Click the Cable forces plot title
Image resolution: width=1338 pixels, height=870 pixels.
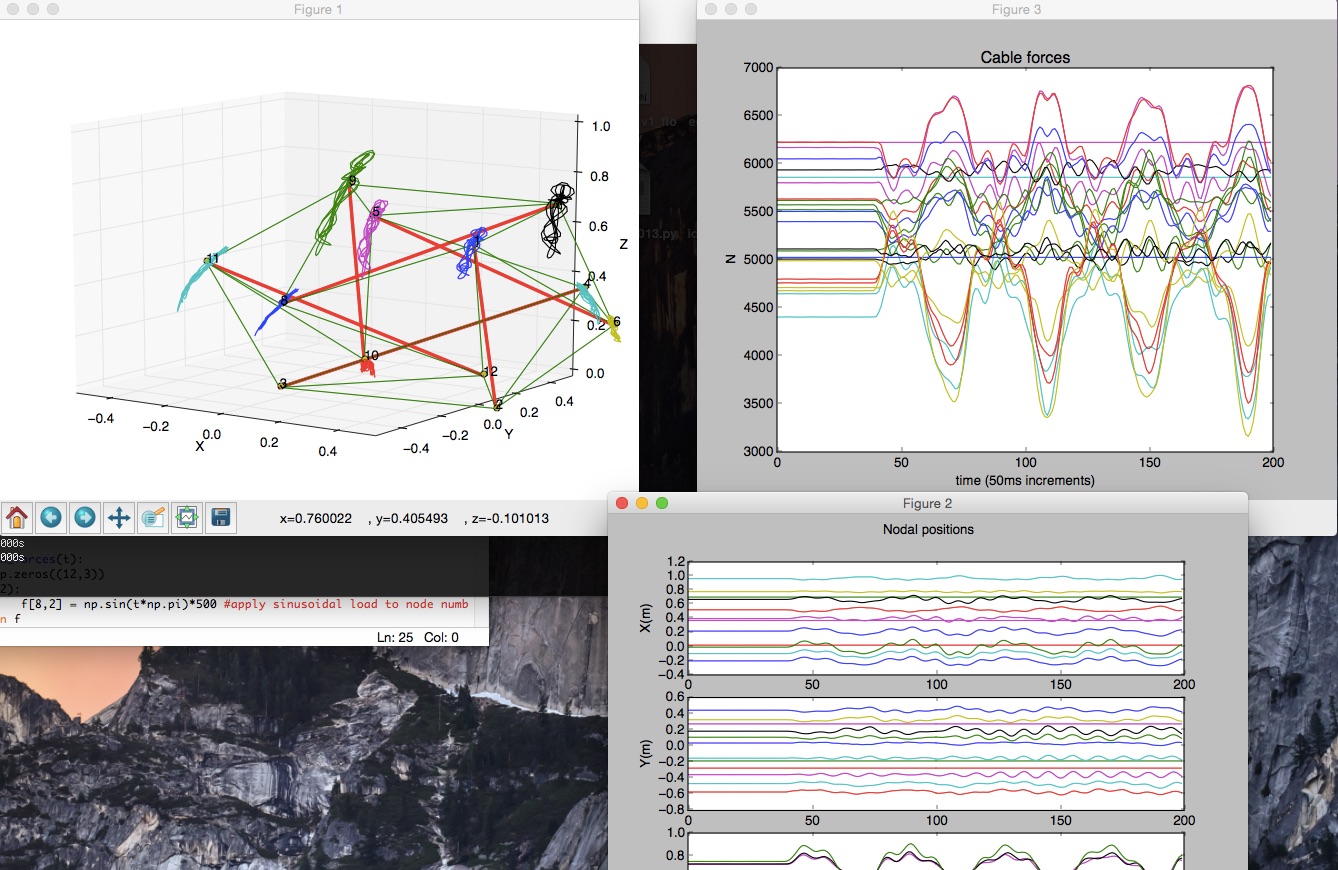point(1025,58)
